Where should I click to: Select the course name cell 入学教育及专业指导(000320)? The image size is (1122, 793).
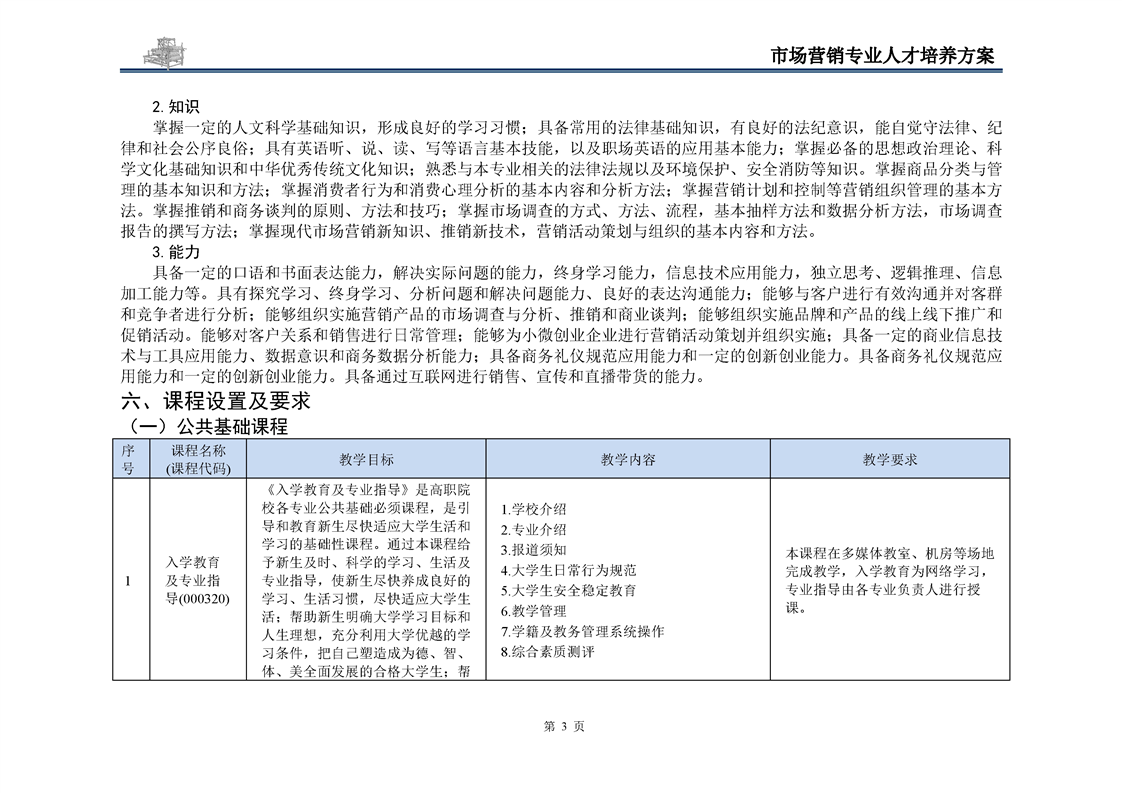(198, 580)
